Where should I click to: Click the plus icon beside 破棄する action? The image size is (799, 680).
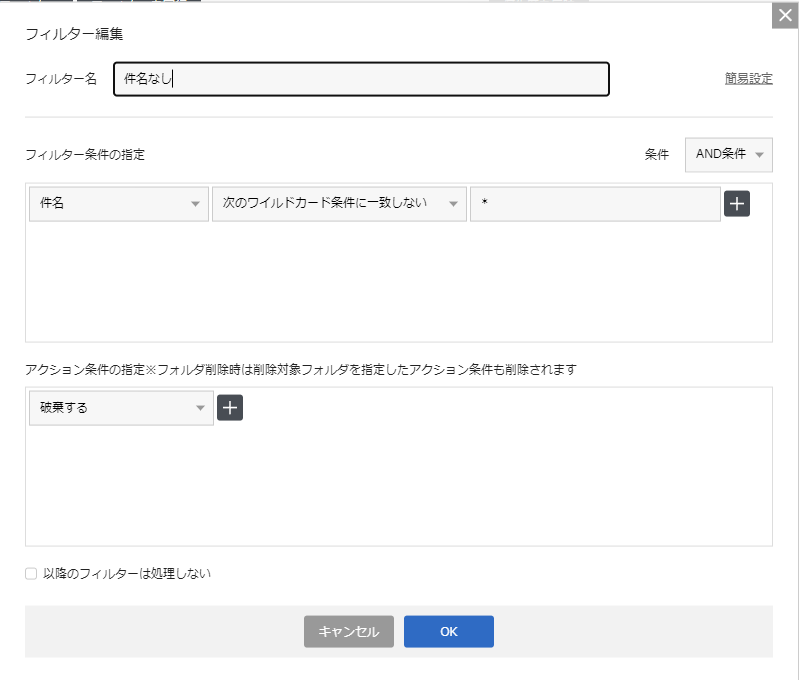[x=230, y=408]
